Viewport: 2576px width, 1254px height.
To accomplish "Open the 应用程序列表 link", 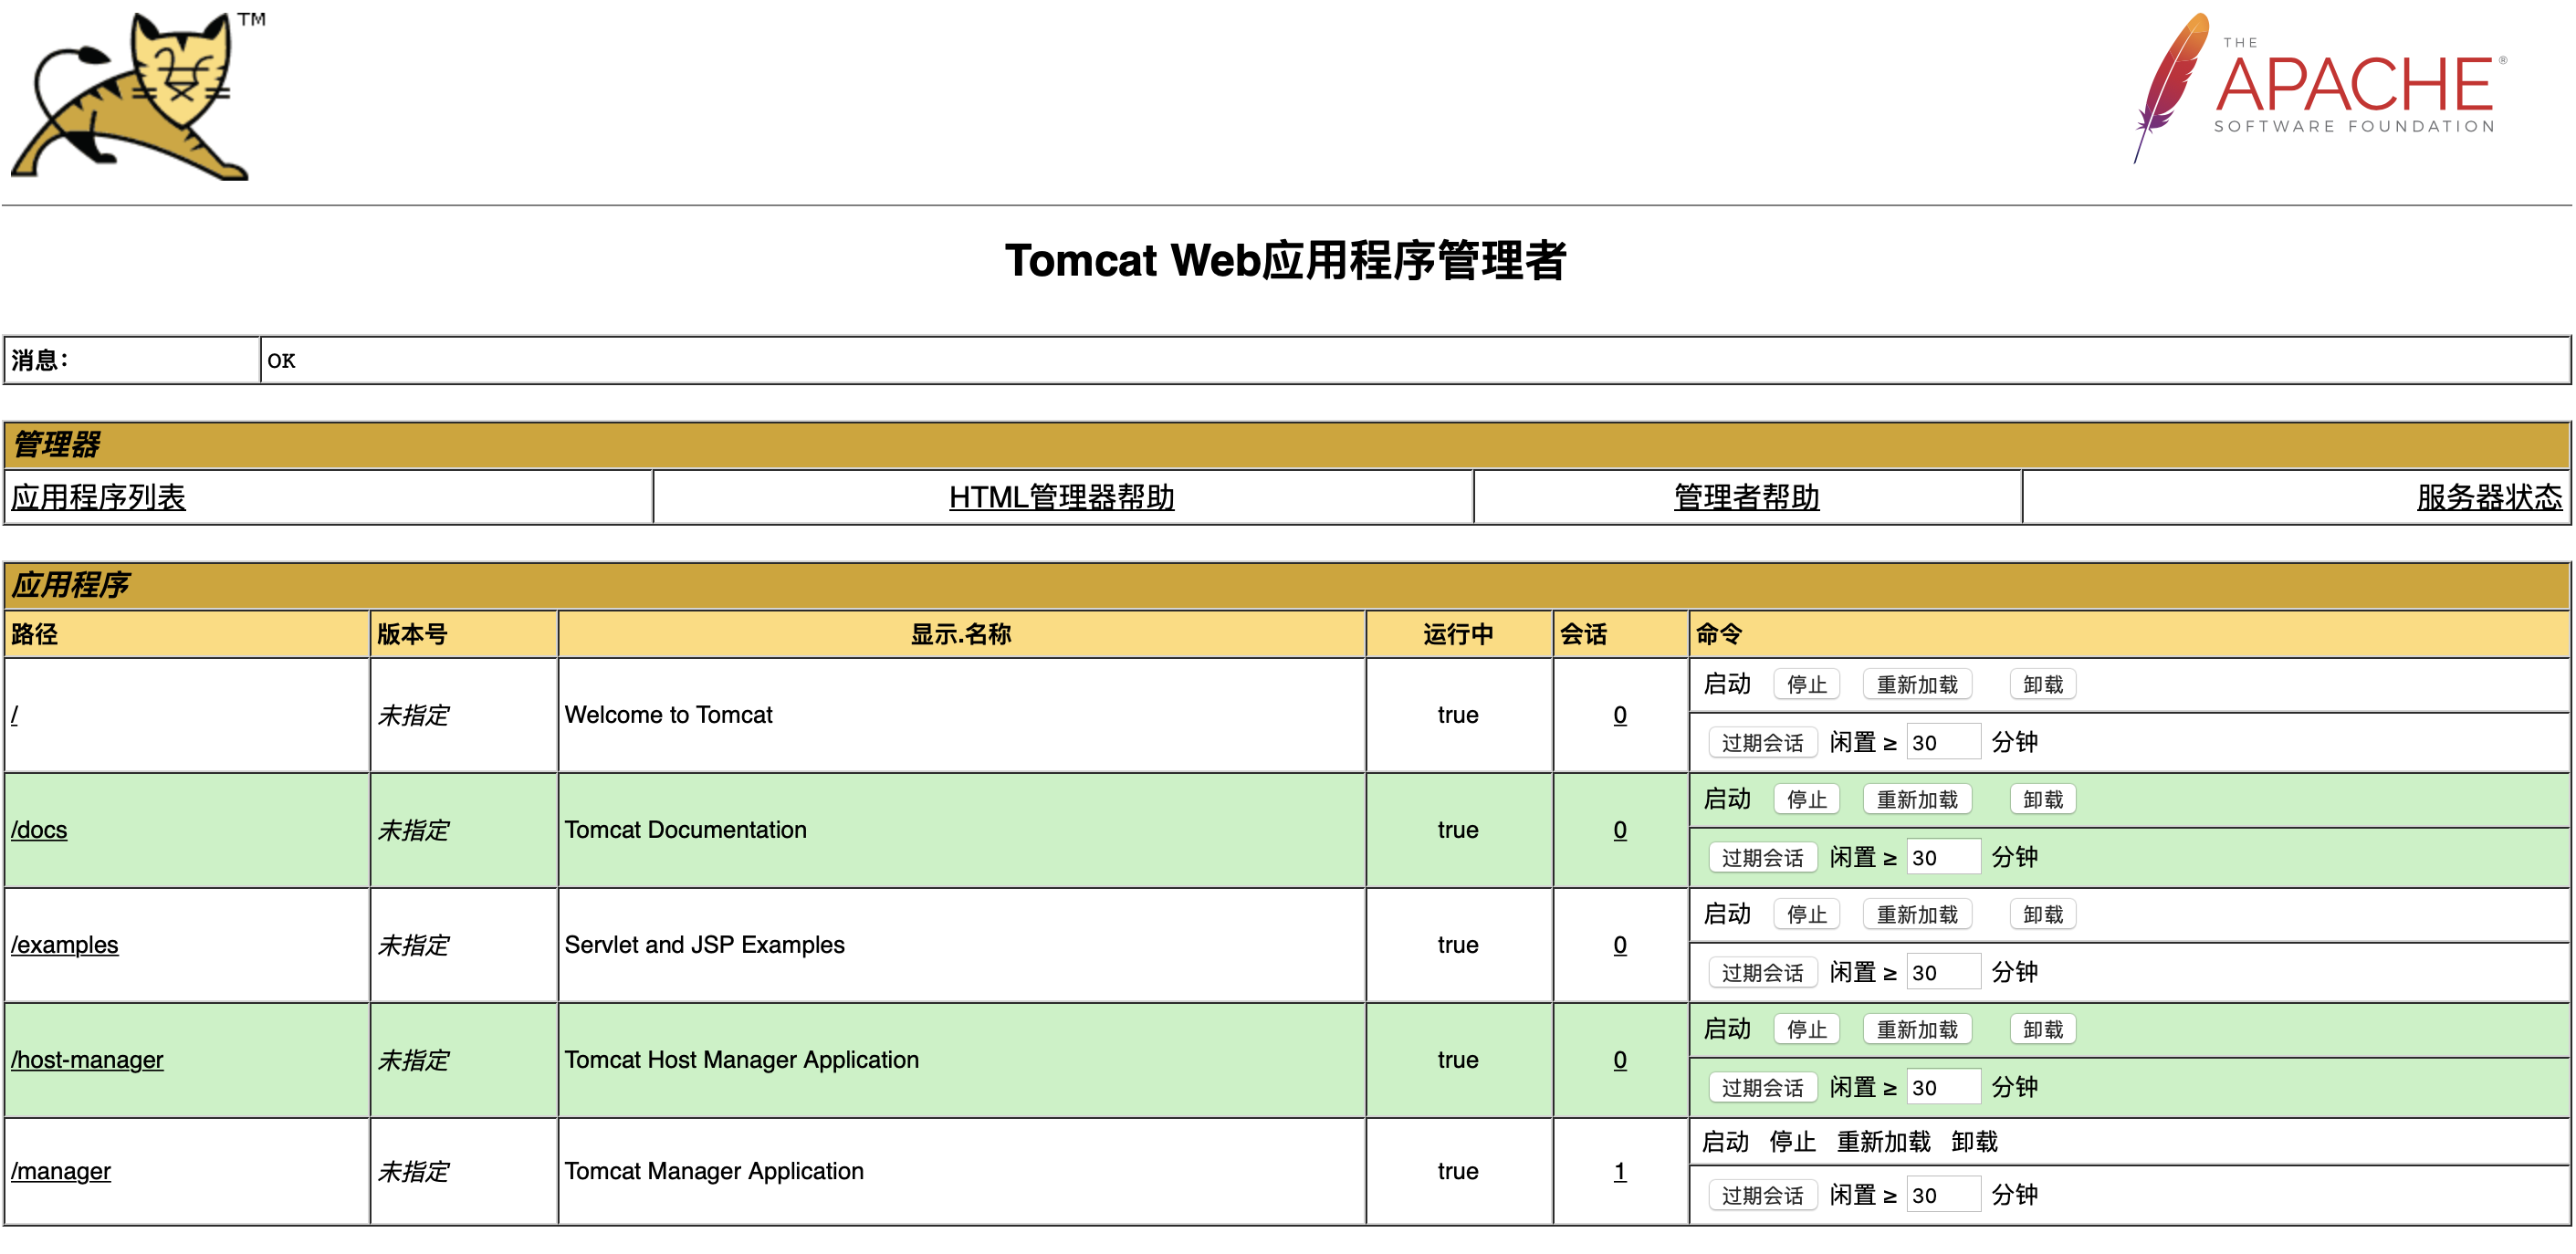I will 98,497.
